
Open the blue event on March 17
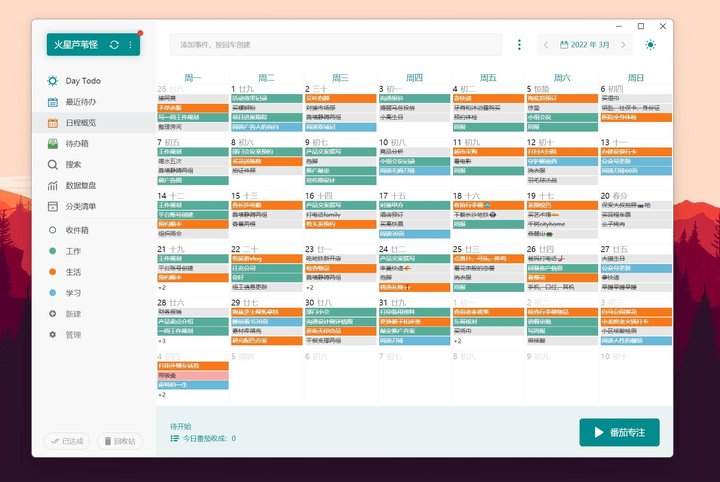(x=415, y=234)
